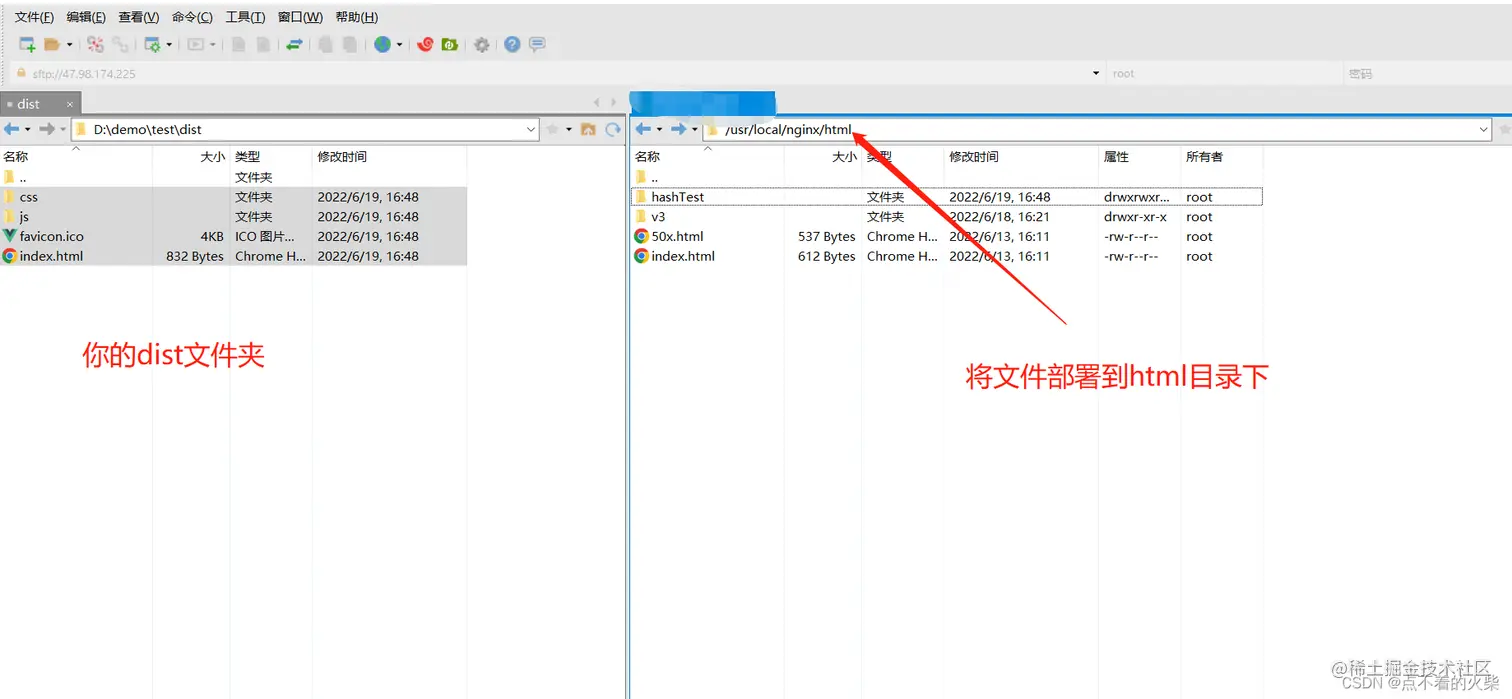Click the red Disconnect toolbar icon
Screen dimensions: 1512x699
point(95,44)
